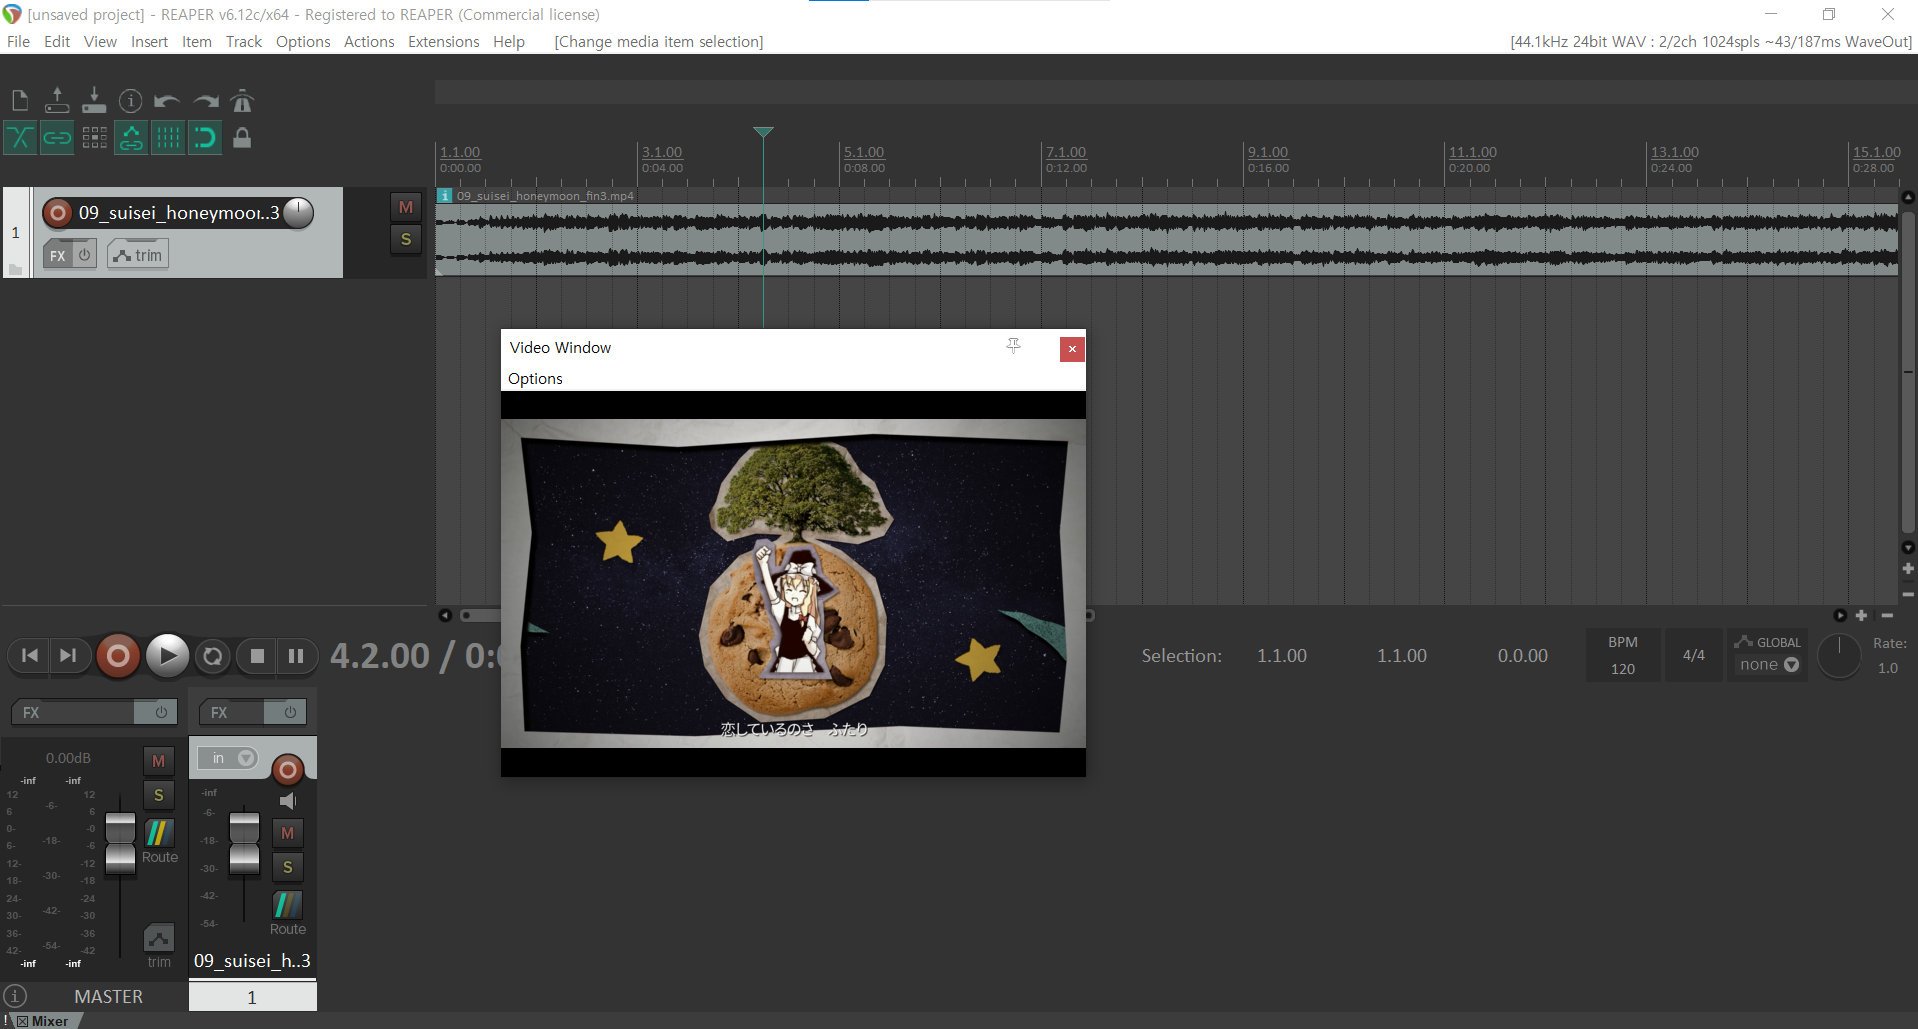Click the BPM 120 tempo field

tap(1623, 655)
